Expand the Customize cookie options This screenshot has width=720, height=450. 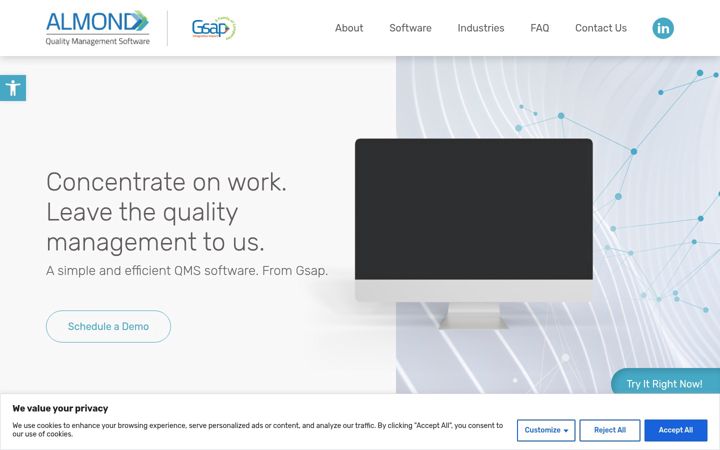click(x=546, y=430)
